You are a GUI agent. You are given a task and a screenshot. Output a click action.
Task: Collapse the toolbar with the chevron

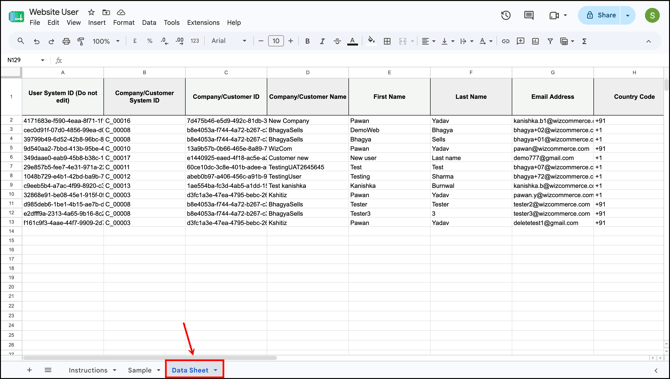[x=649, y=41]
